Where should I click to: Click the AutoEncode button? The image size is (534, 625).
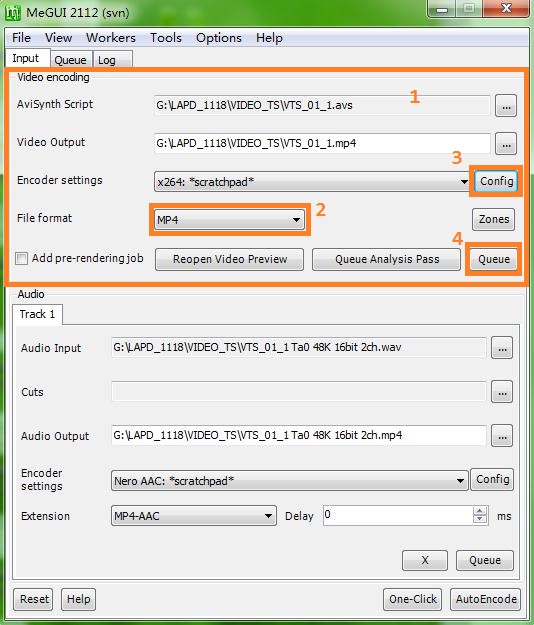(x=486, y=599)
